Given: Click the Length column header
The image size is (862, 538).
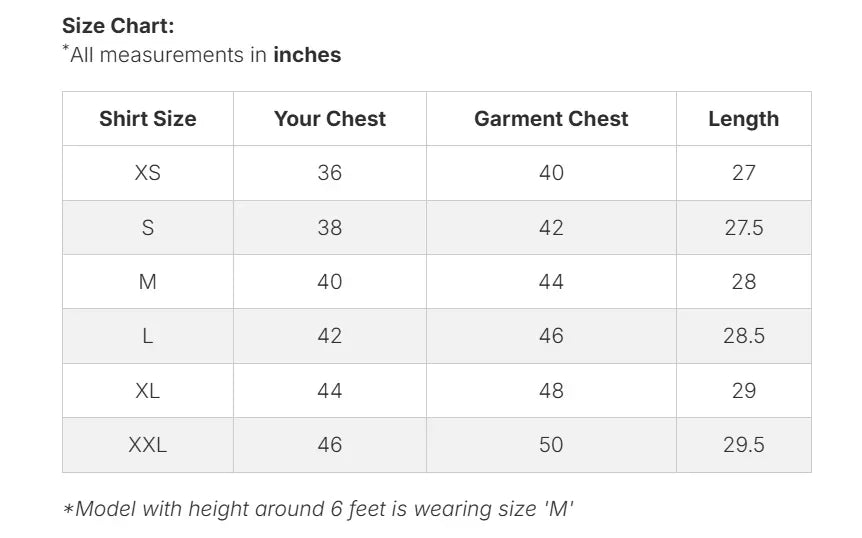Looking at the screenshot, I should (743, 119).
